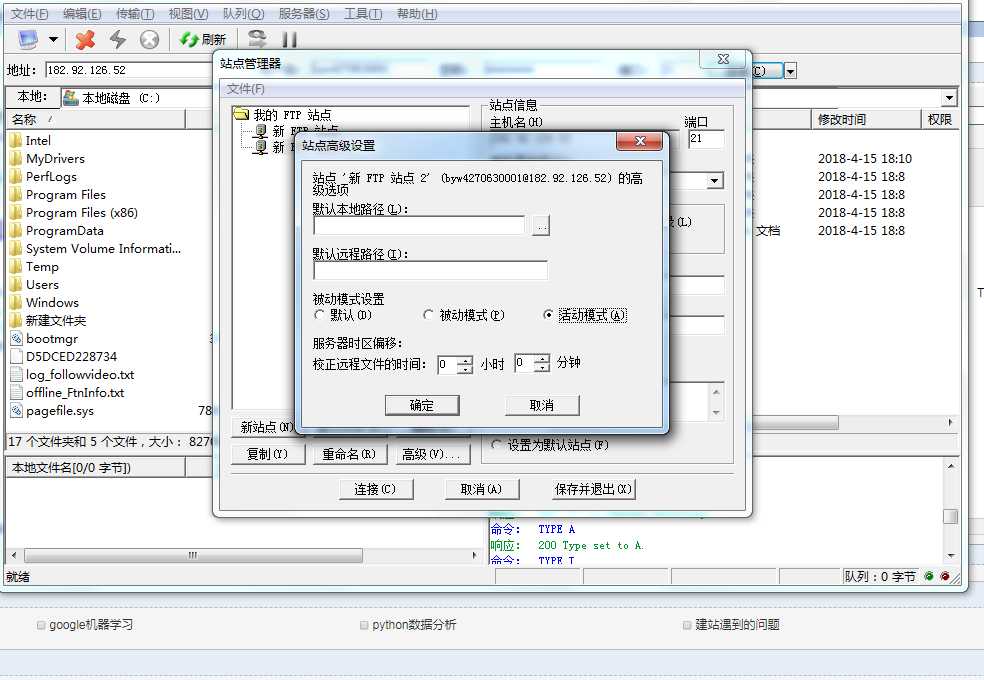Adjust the hours (小时) offset spinner
This screenshot has width=984, height=680.
click(464, 365)
